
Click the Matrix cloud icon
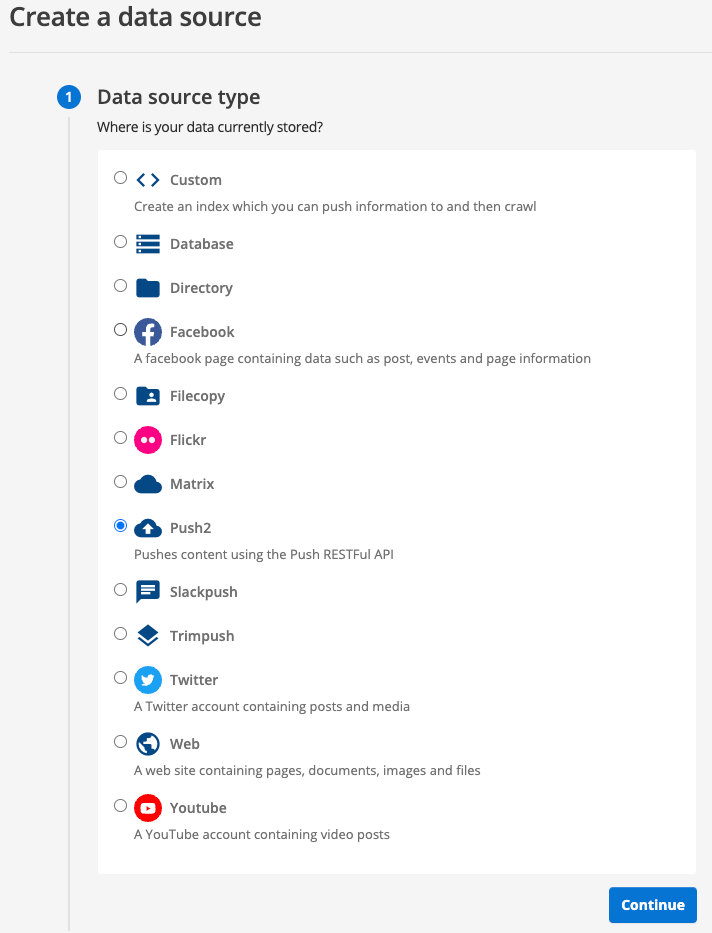click(146, 483)
